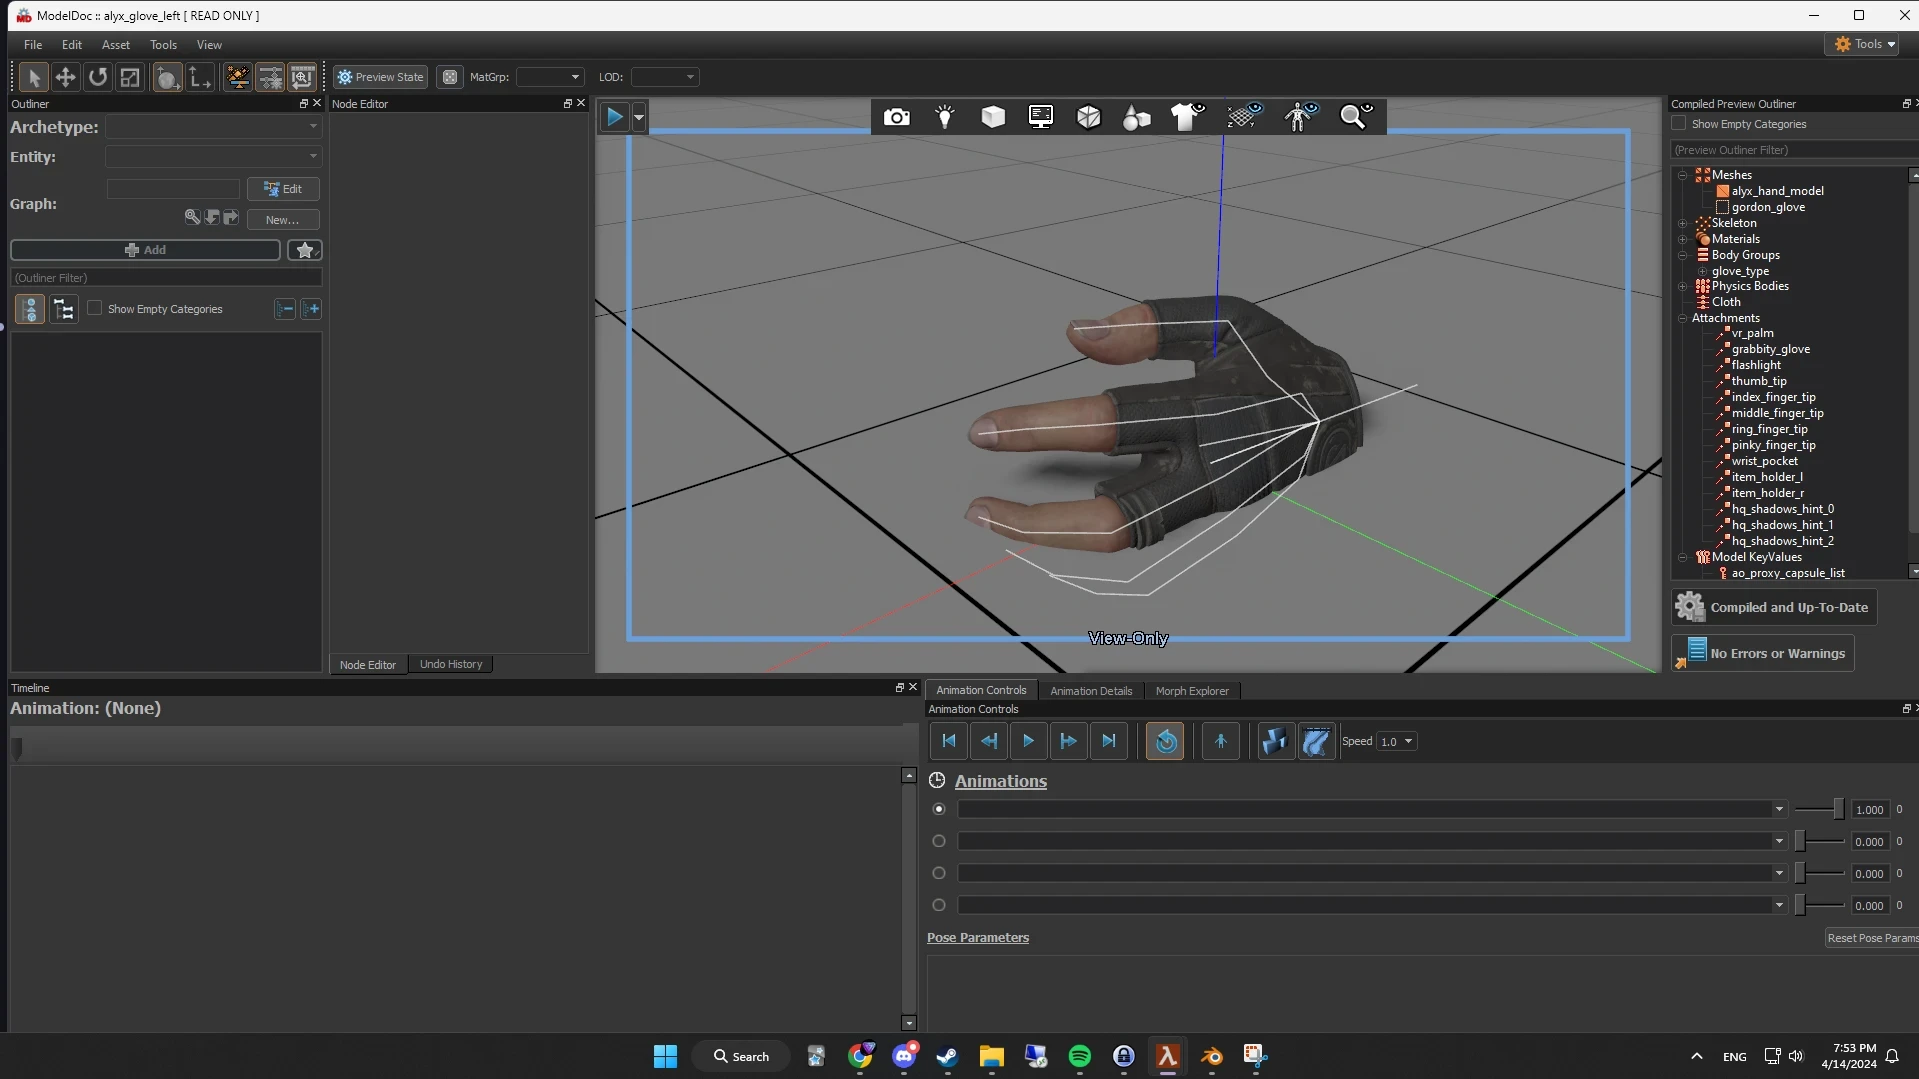Open the View menu
The width and height of the screenshot is (1919, 1079).
coord(209,45)
